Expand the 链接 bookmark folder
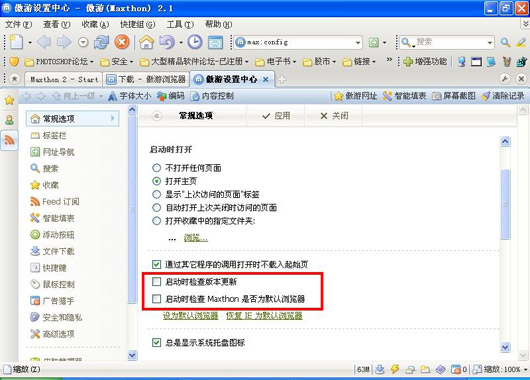The height and width of the screenshot is (380, 530). coord(359,62)
